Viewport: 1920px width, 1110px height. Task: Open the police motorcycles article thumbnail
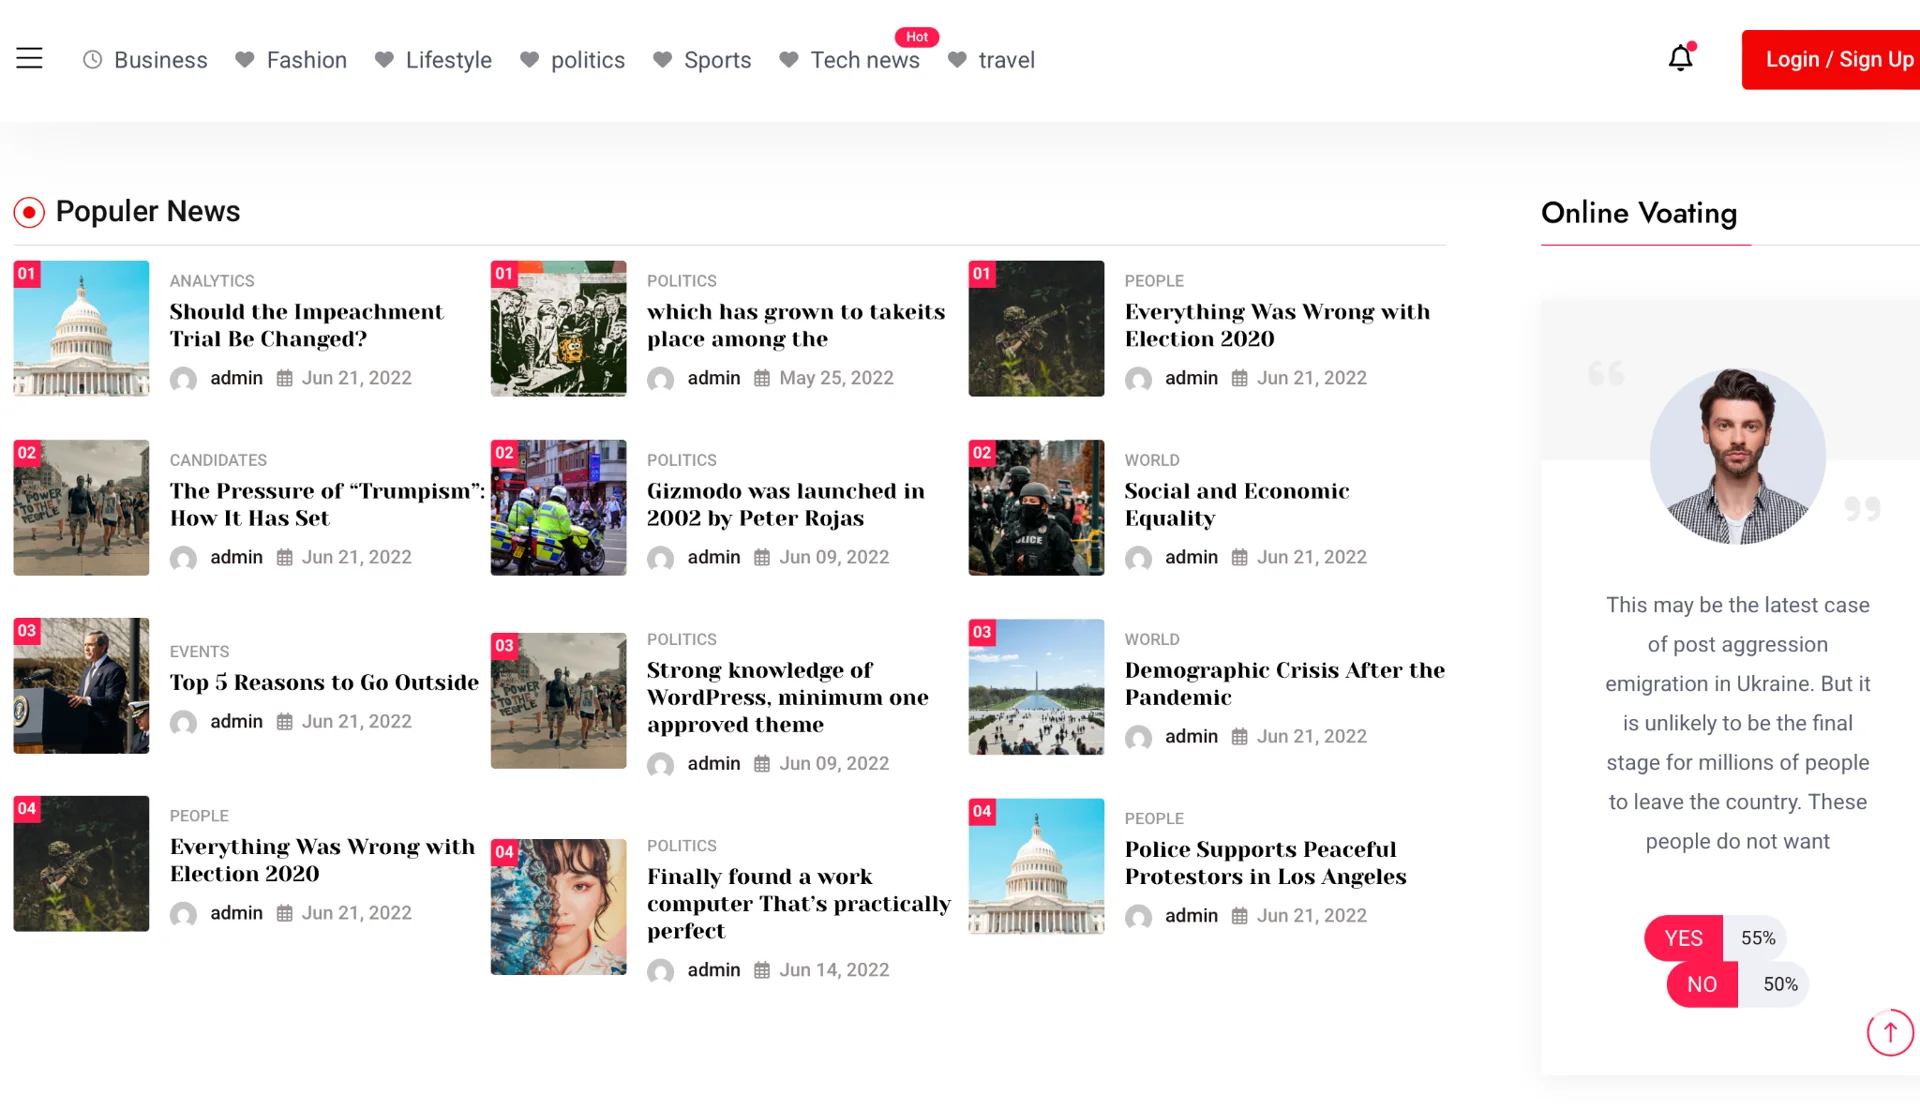[x=558, y=508]
